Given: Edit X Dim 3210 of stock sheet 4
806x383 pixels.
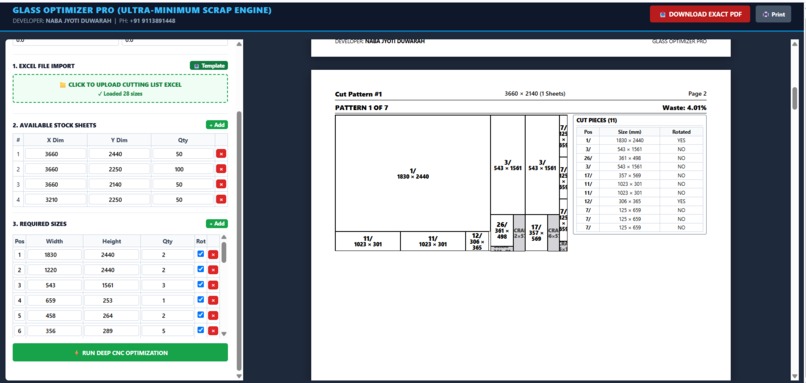Looking at the screenshot, I should point(56,199).
